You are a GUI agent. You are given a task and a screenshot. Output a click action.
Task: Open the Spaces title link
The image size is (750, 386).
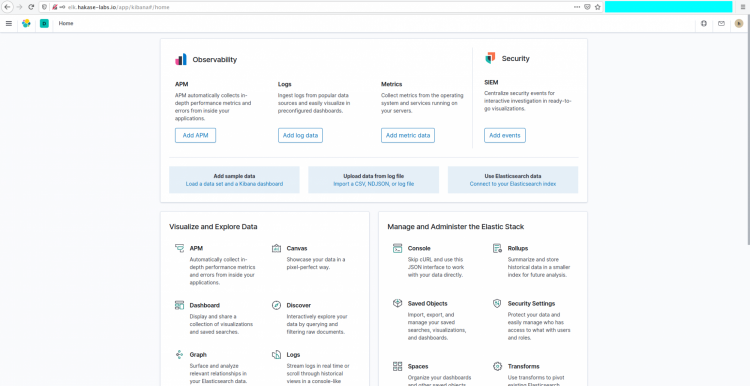click(x=418, y=366)
